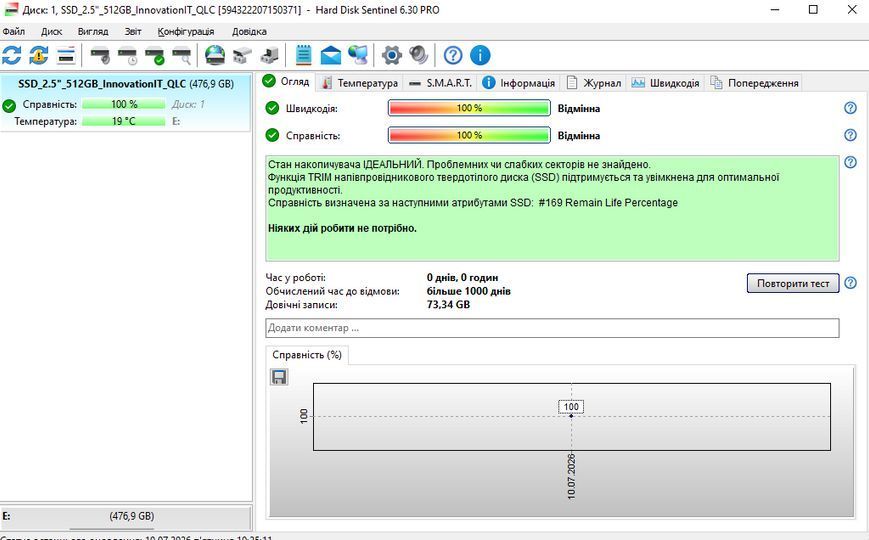Click the drive and computer toolbar icon
Image resolution: width=869 pixels, height=540 pixels.
click(269, 55)
